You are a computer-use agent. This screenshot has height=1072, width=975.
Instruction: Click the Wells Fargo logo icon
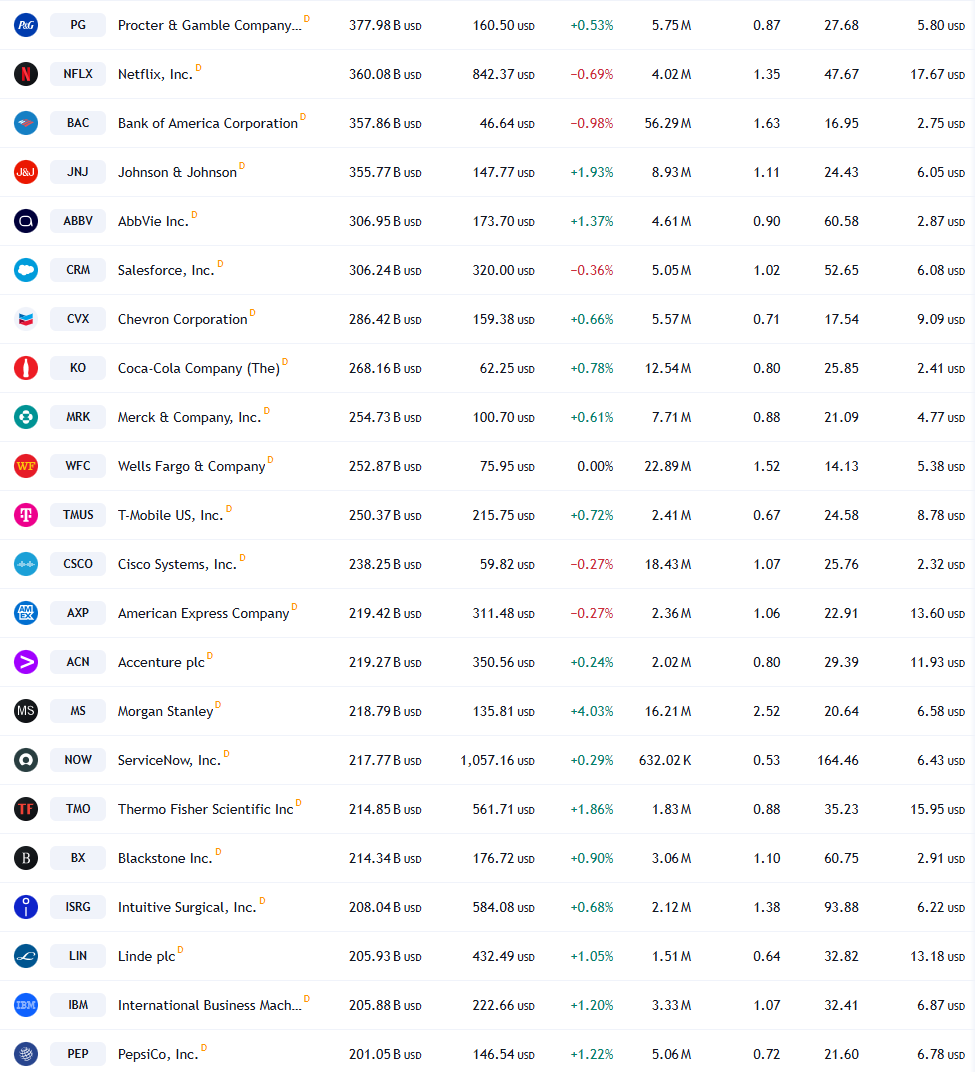coord(26,466)
